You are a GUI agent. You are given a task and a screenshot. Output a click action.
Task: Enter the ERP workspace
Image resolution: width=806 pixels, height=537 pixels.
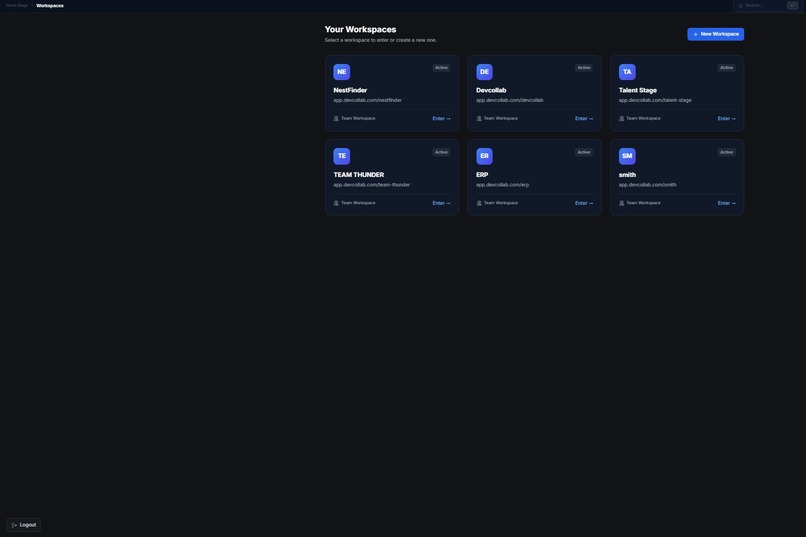point(584,203)
